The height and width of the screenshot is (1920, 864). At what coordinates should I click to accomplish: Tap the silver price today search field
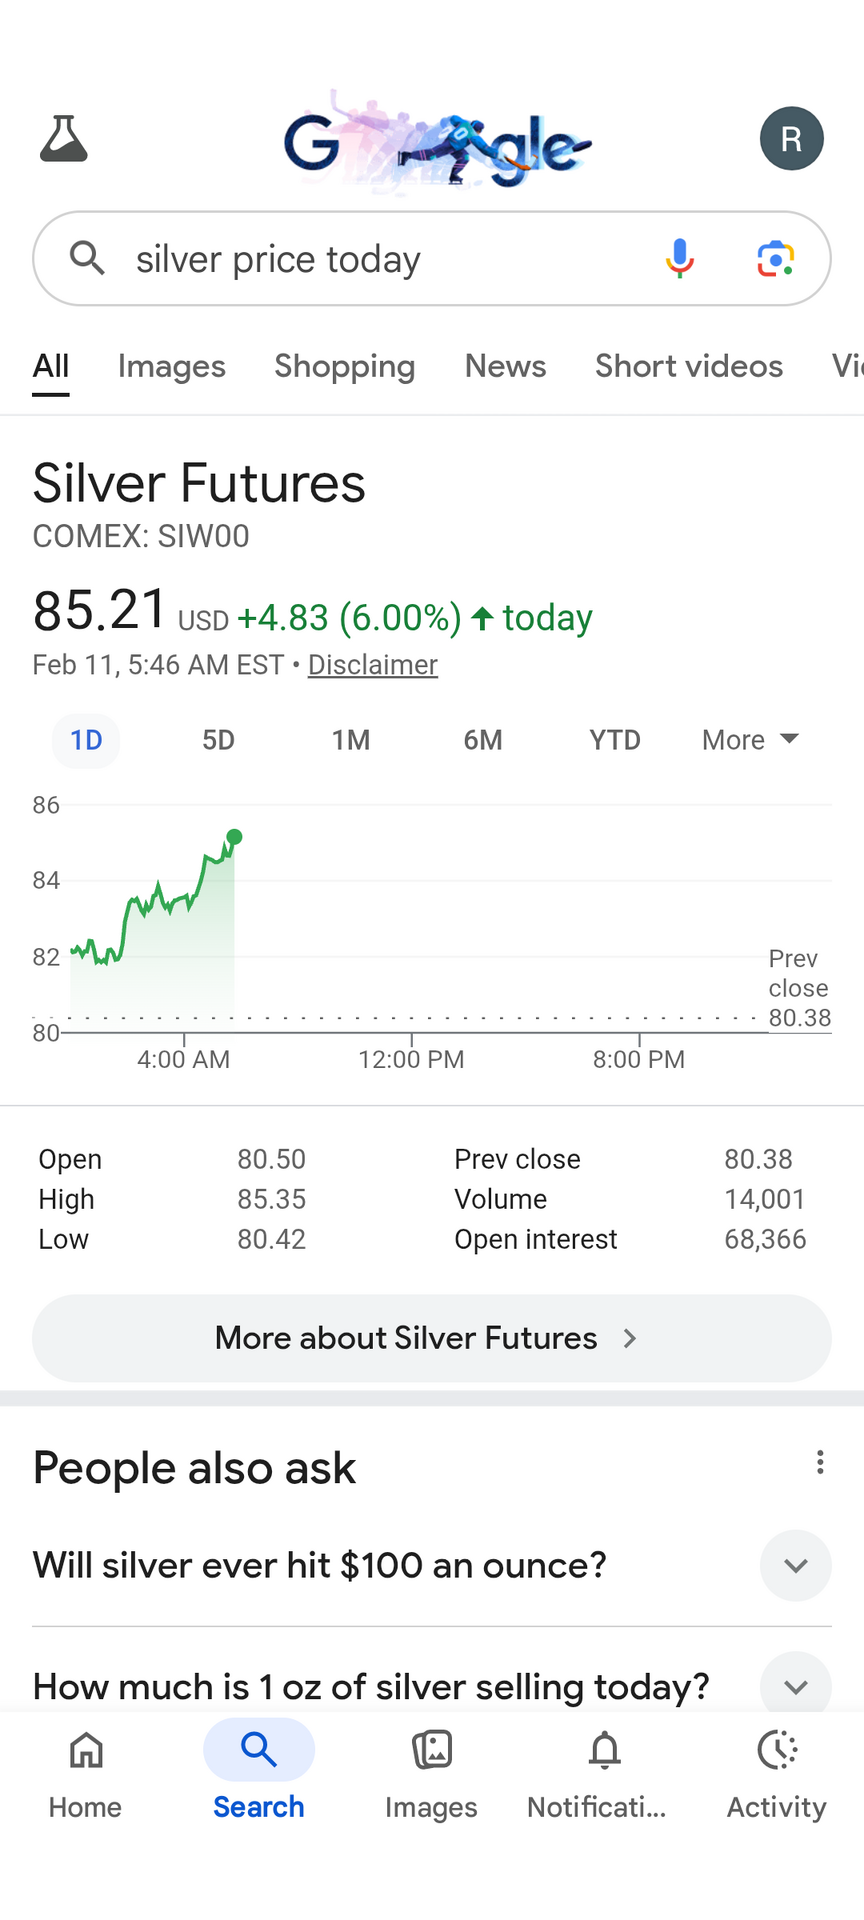pyautogui.click(x=380, y=259)
